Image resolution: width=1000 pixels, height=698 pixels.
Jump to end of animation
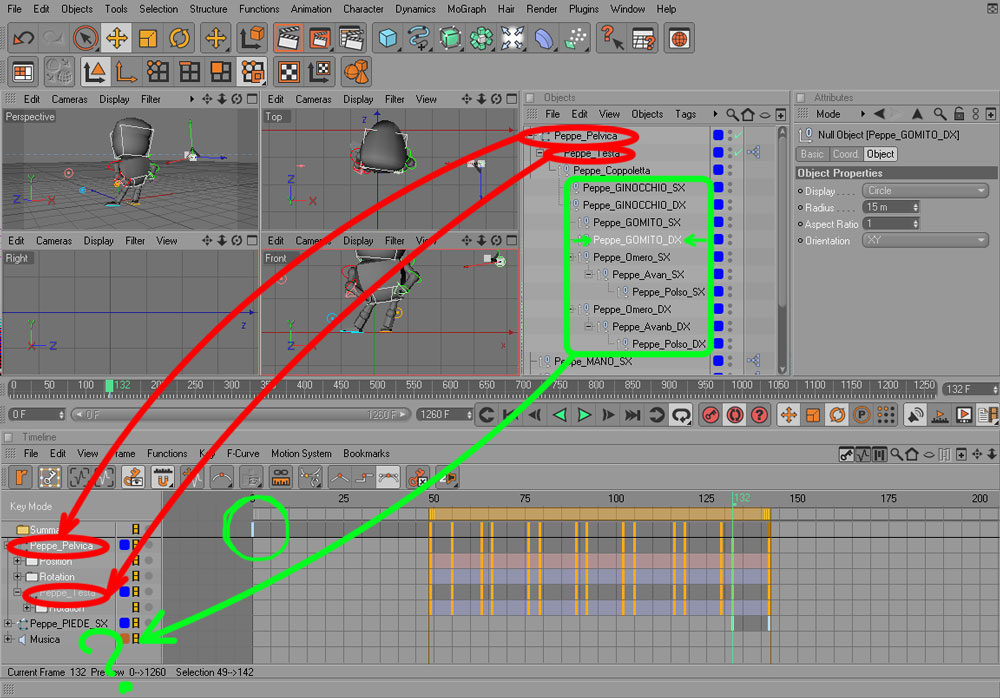click(632, 415)
